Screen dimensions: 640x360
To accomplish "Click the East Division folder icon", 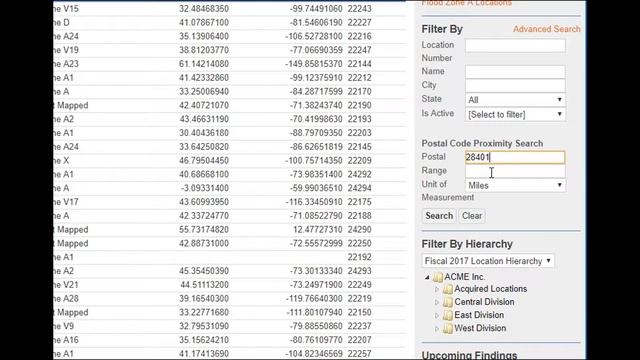I will (448, 315).
